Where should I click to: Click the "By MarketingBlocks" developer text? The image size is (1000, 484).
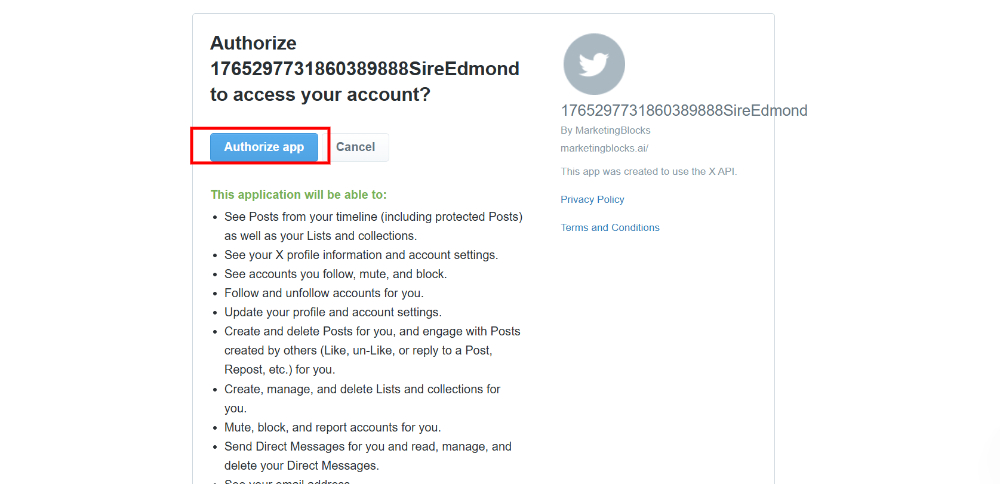click(605, 130)
